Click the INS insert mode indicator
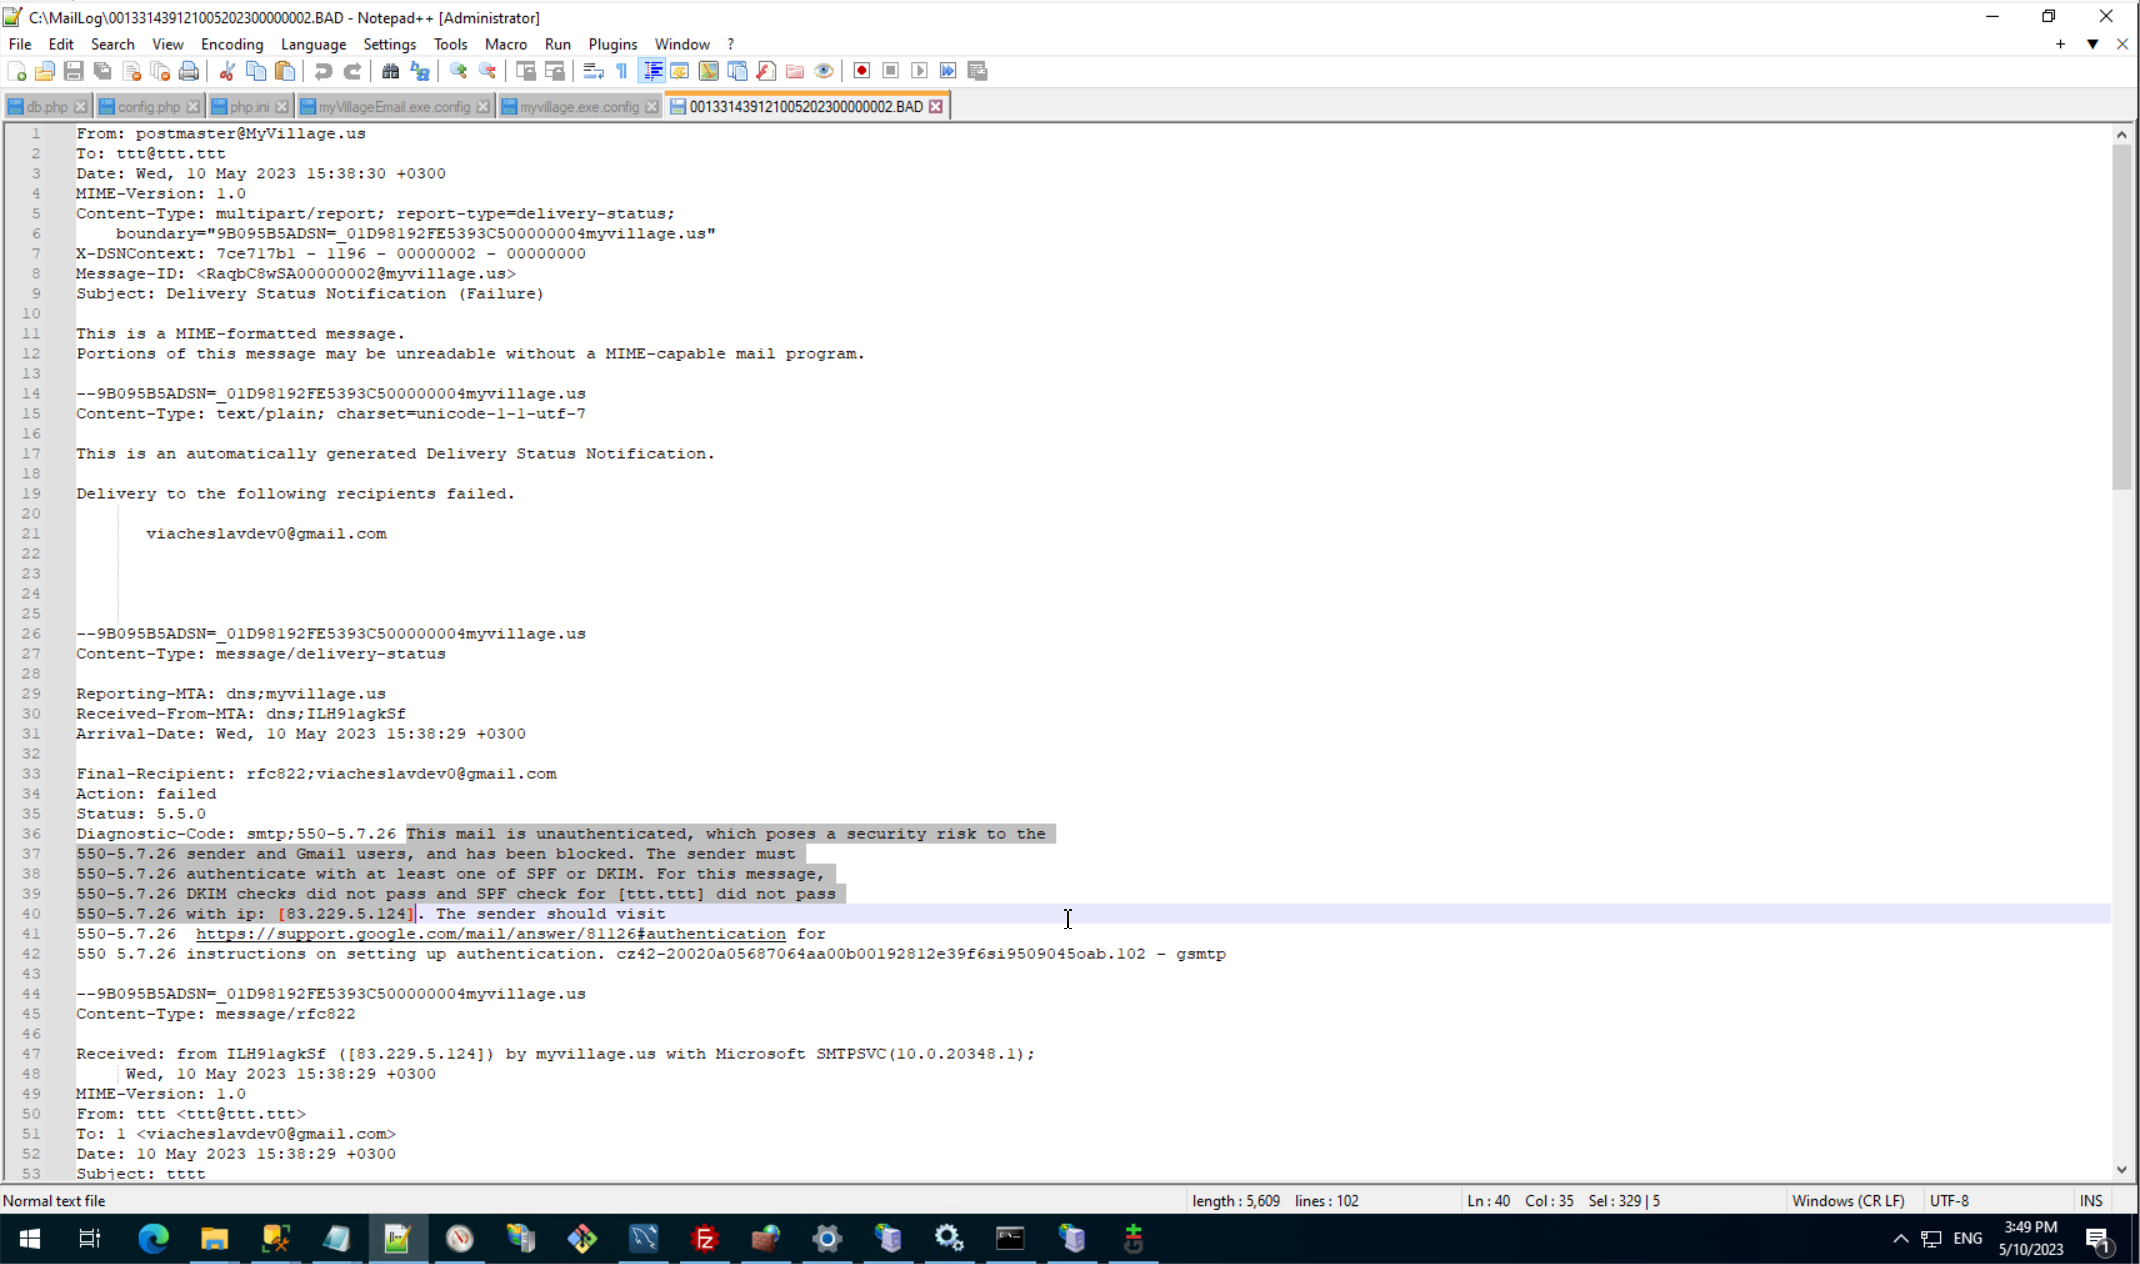2140x1264 pixels. coord(2091,1201)
